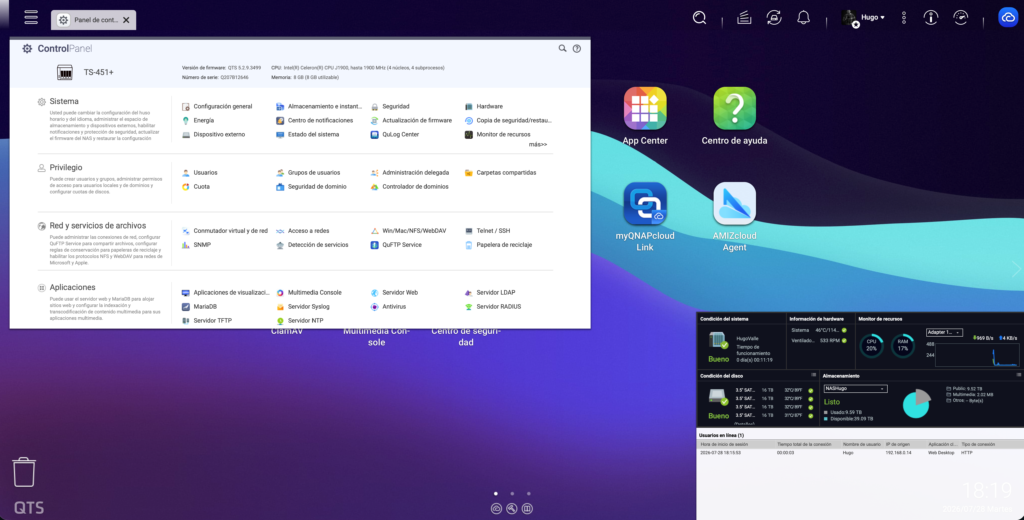Image resolution: width=1024 pixels, height=520 pixels.
Task: Open Telnet / SSH settings
Action: [487, 231]
